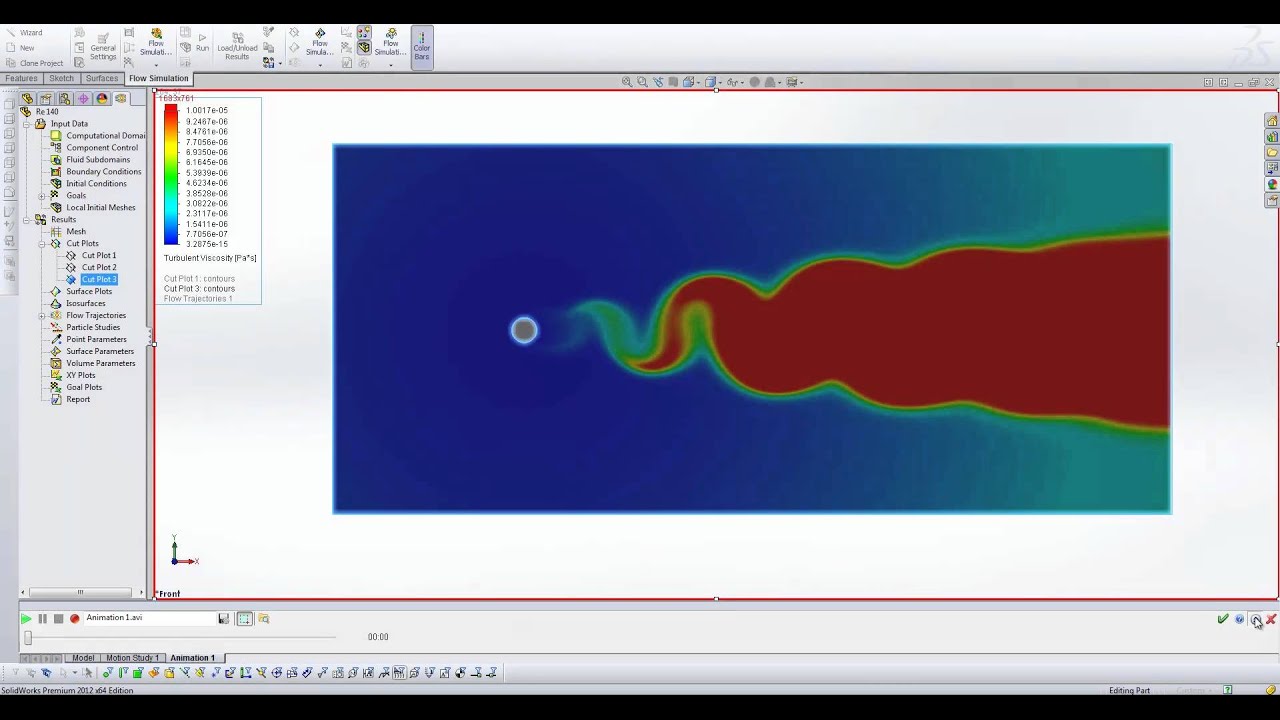The height and width of the screenshot is (720, 1280).
Task: Switch to the Features tab
Action: pyautogui.click(x=21, y=78)
